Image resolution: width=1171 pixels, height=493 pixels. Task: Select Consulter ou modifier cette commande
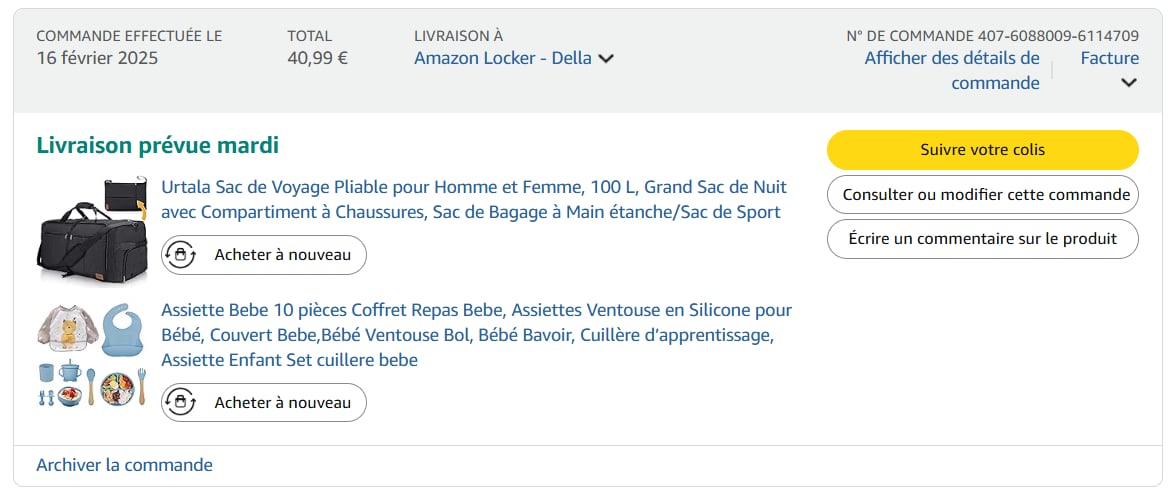point(982,195)
